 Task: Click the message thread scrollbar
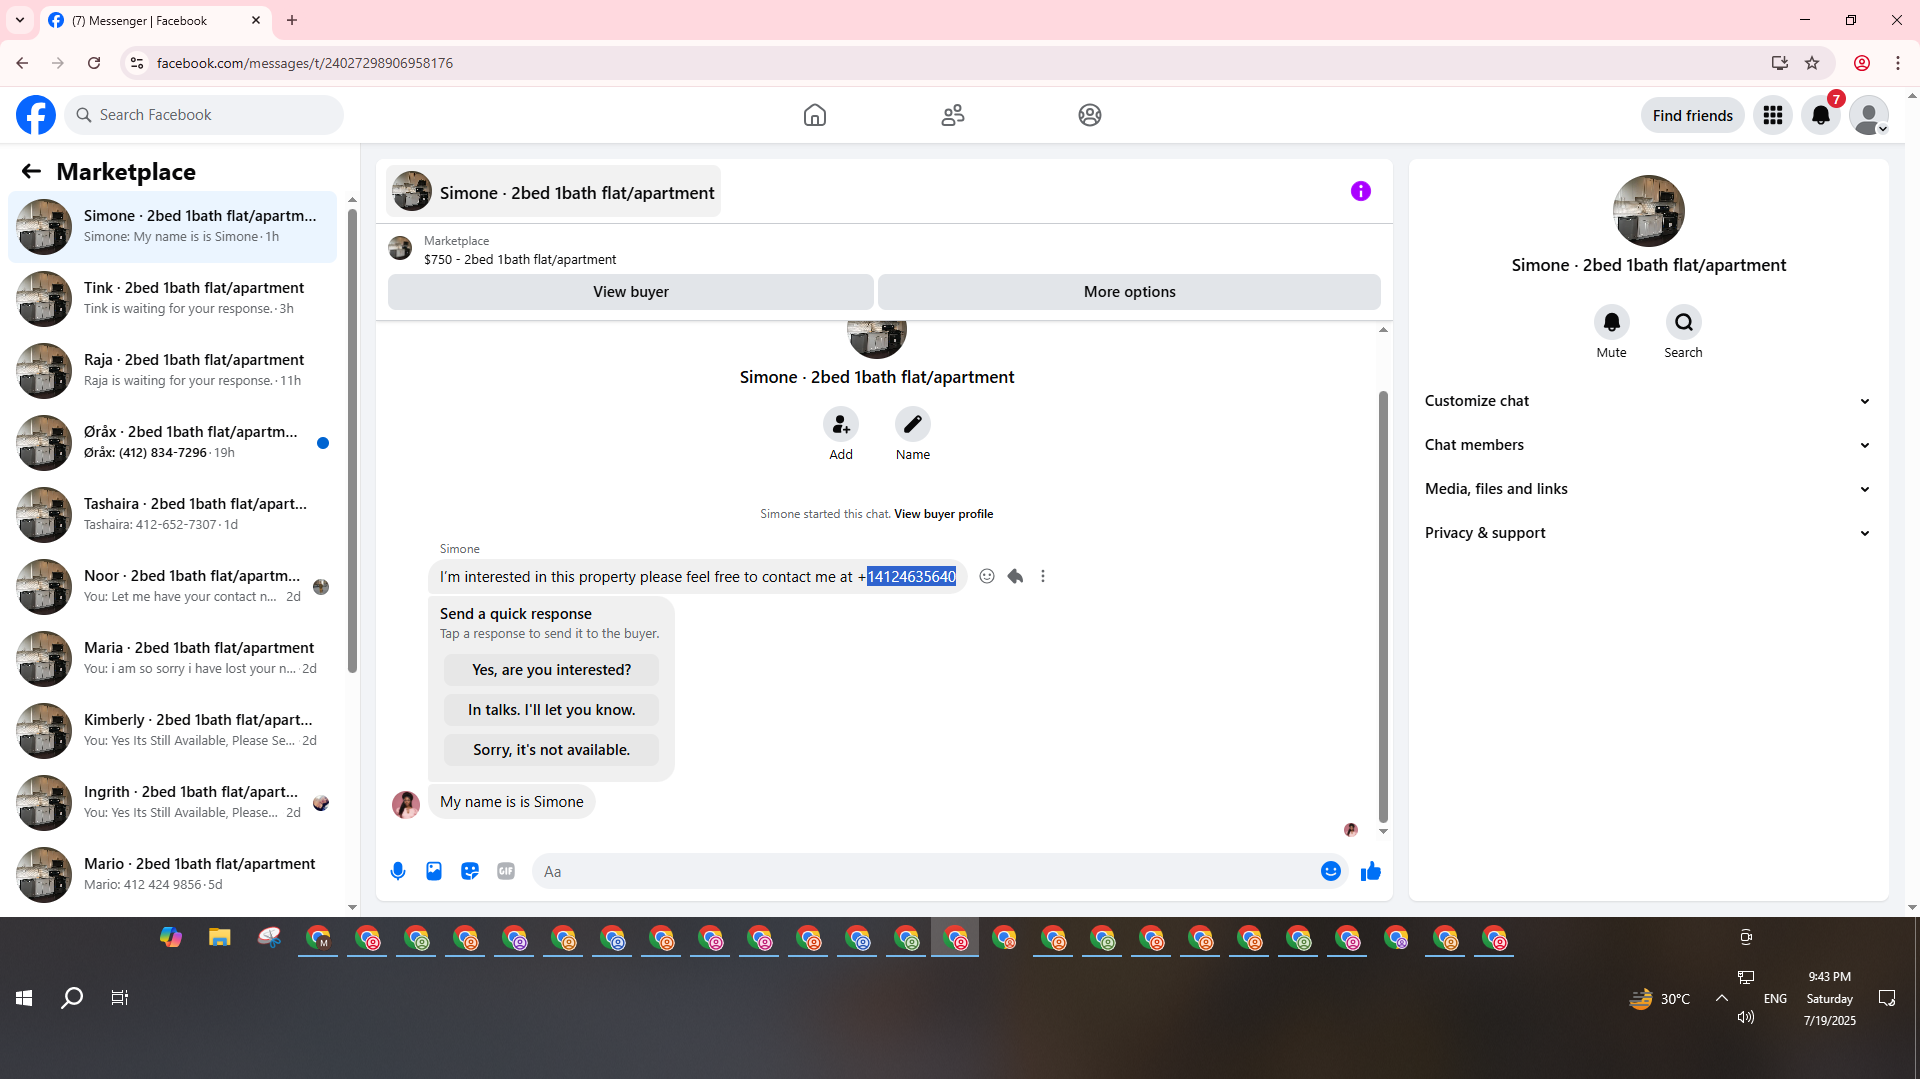point(1383,605)
